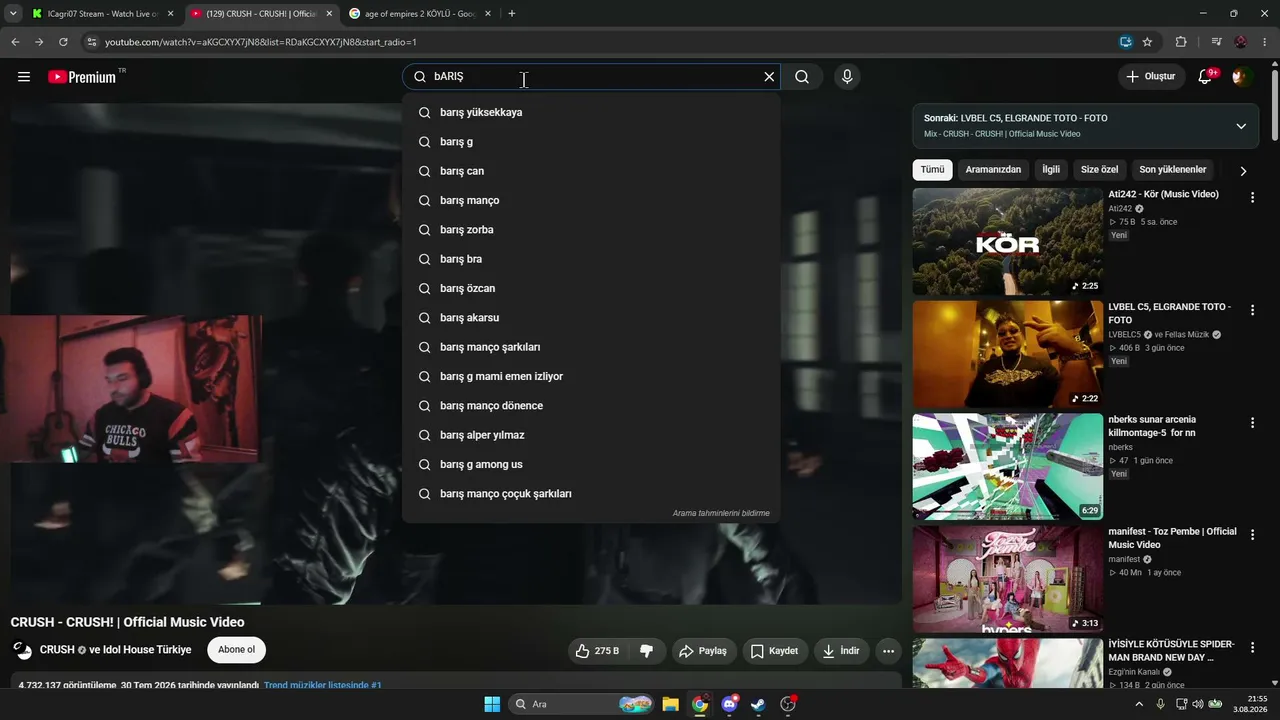
Task: Clear the search box with the X
Action: click(769, 77)
